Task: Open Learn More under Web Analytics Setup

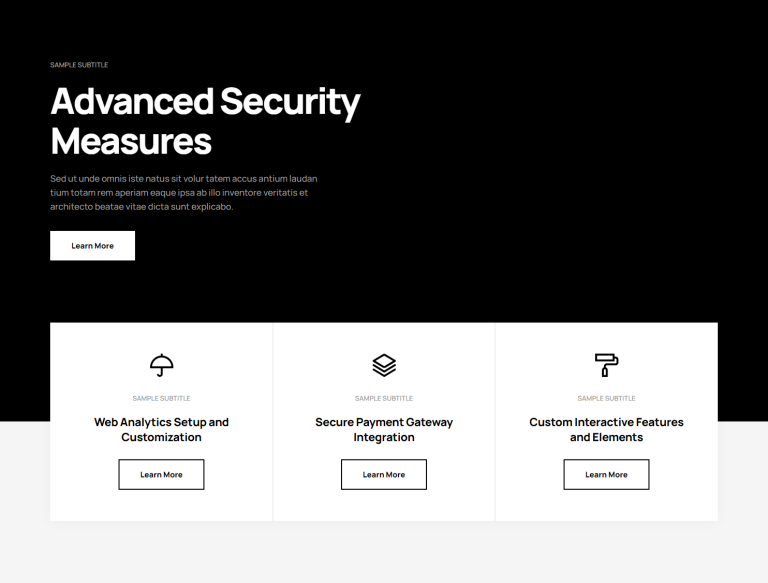Action: coord(161,474)
